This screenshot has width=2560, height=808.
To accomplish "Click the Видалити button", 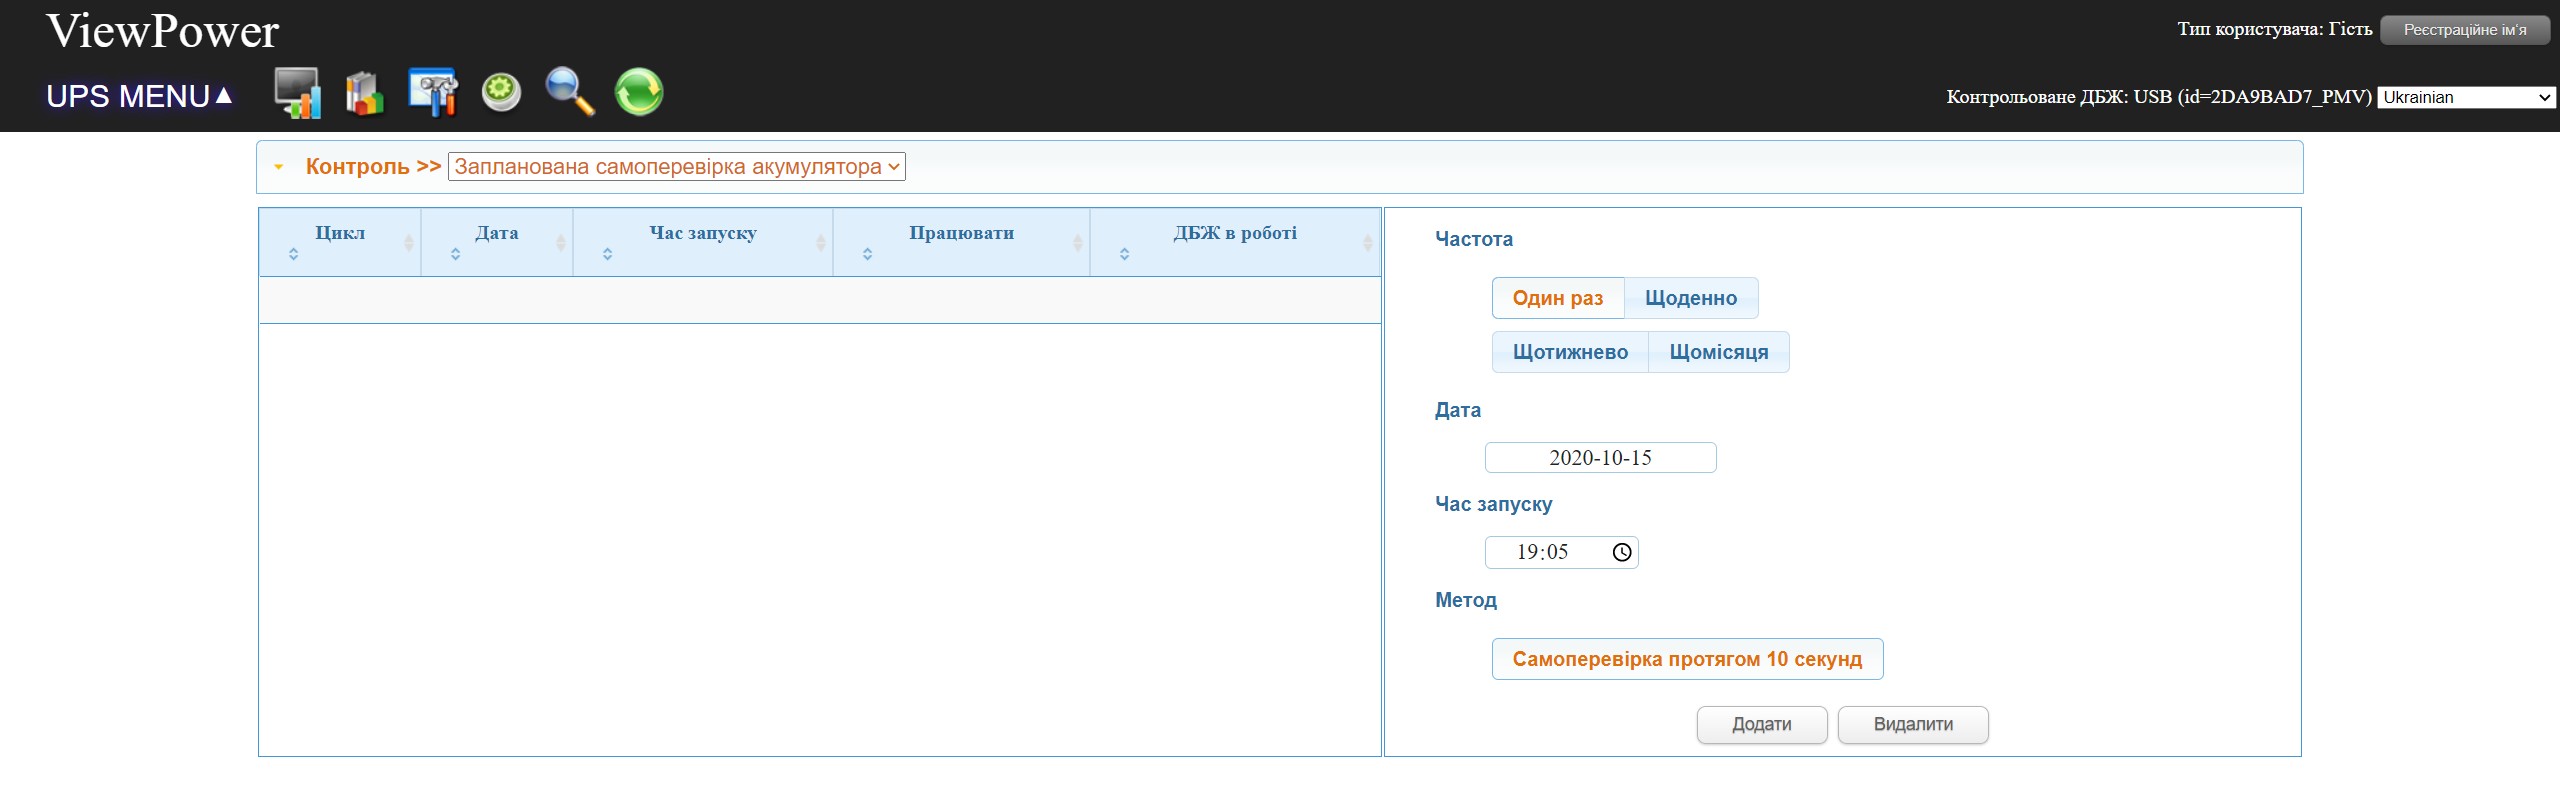I will coord(1912,725).
